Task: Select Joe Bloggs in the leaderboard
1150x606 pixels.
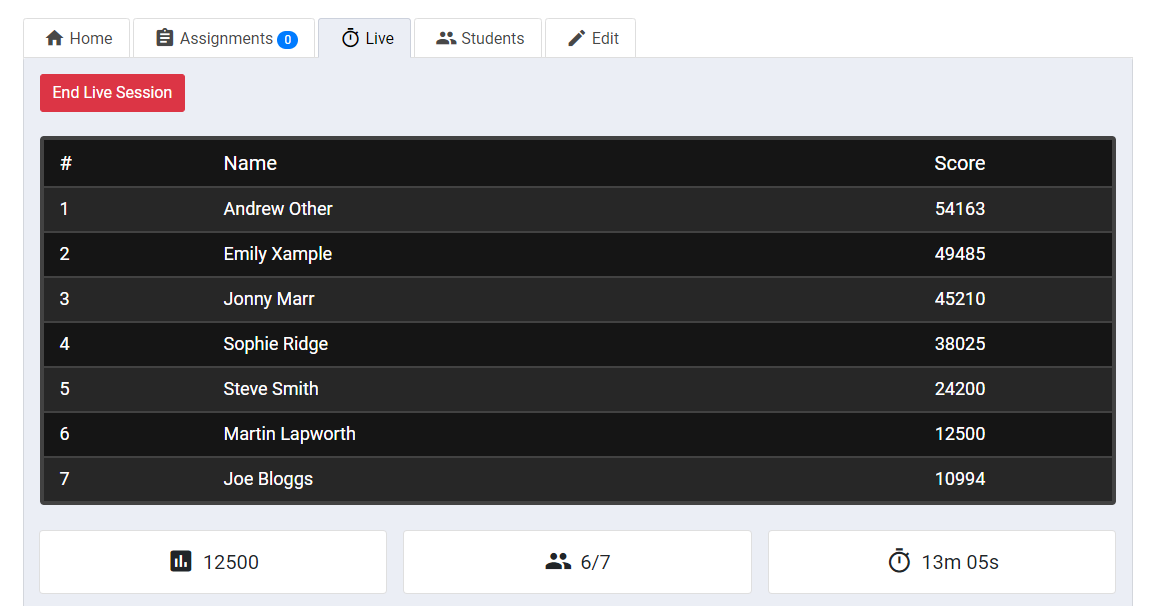Action: coord(575,479)
